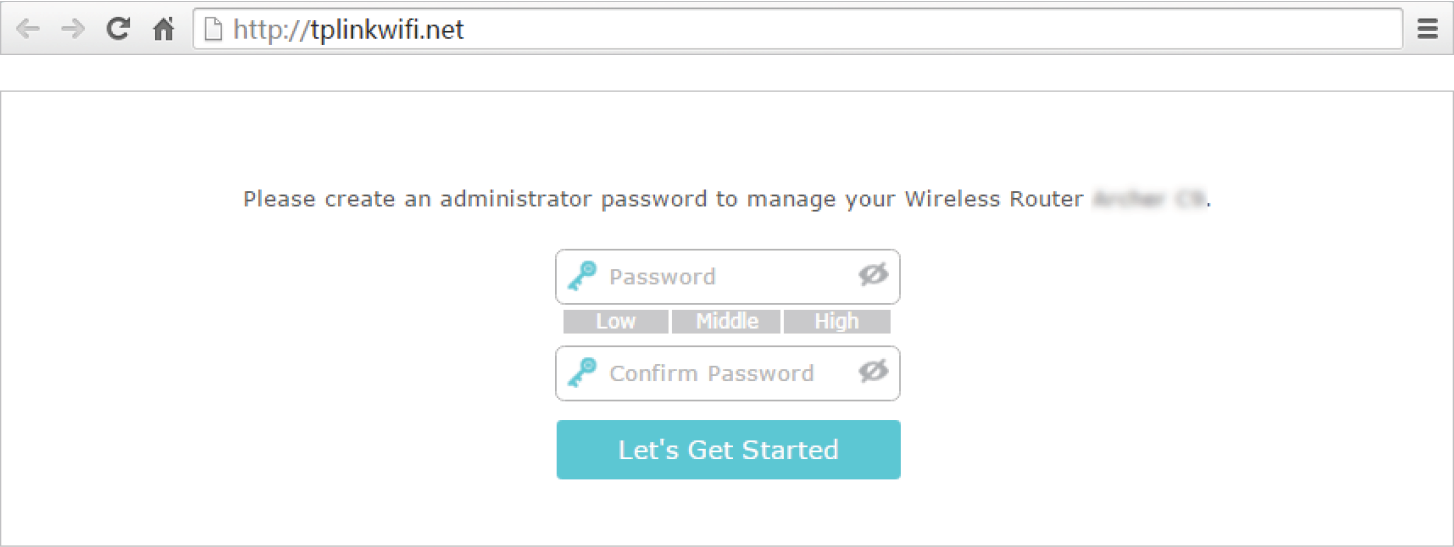Screen dimensions: 1454x547
Task: Click the Let's Get Started button
Action: (728, 450)
